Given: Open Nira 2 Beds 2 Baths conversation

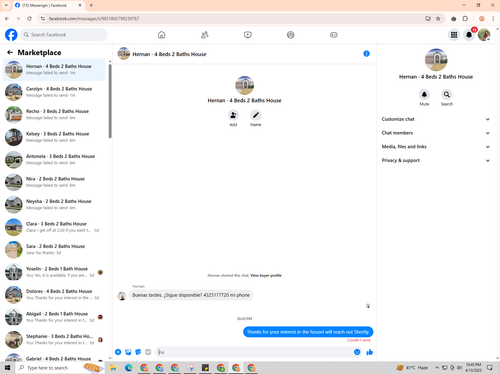Looking at the screenshot, I should [54, 182].
